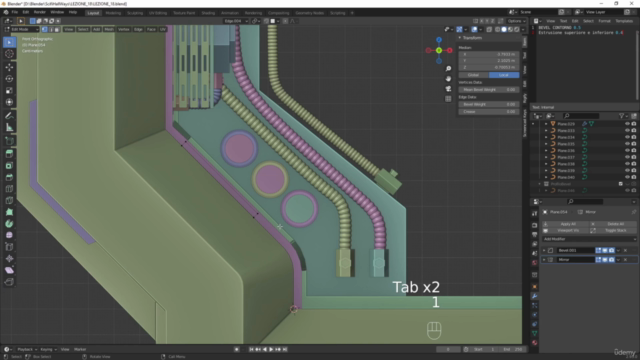The image size is (640, 360).
Task: Toggle X-ray display
Action: tap(489, 29)
